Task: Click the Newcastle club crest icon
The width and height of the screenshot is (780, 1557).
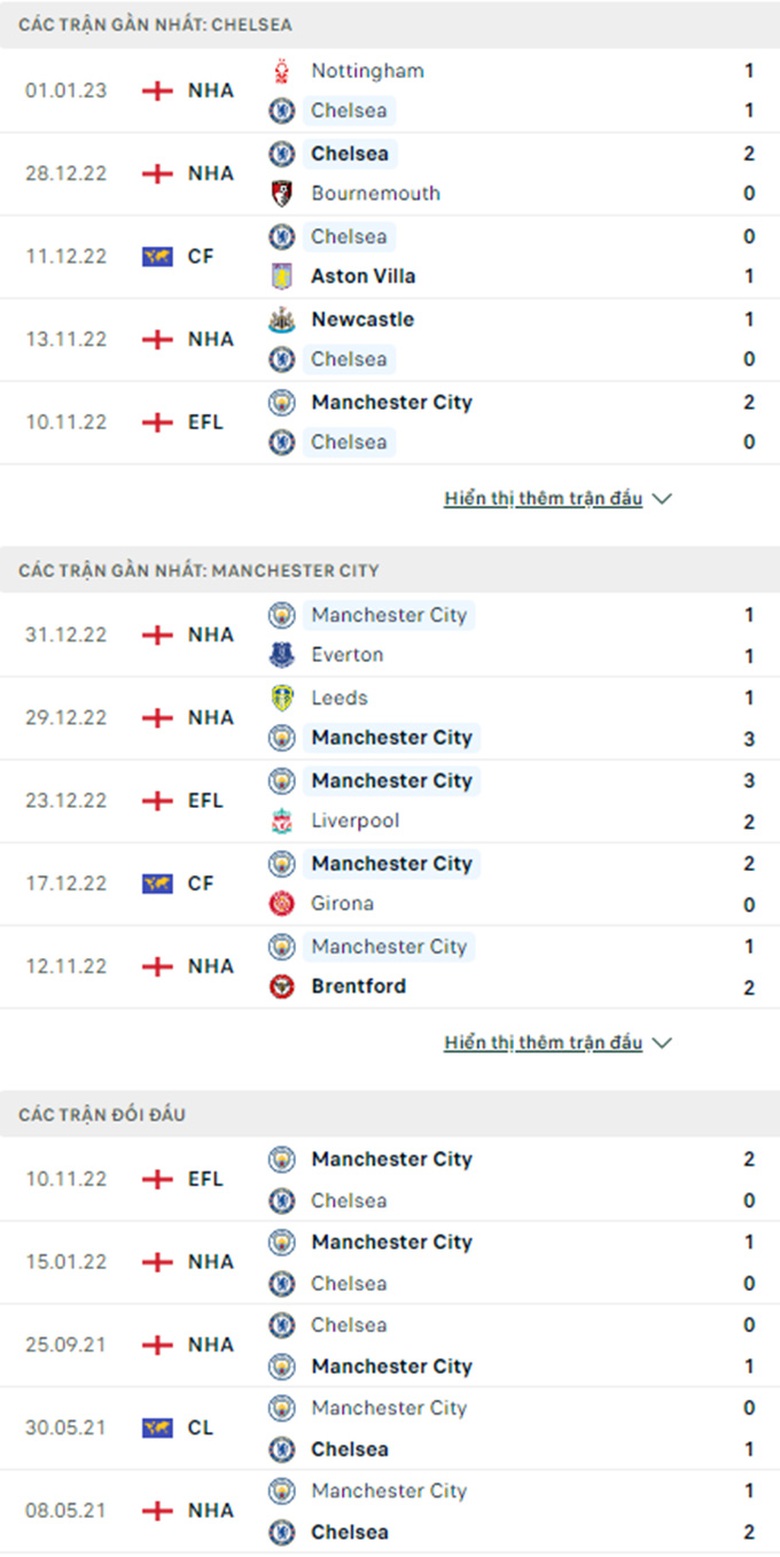Action: pos(283,320)
